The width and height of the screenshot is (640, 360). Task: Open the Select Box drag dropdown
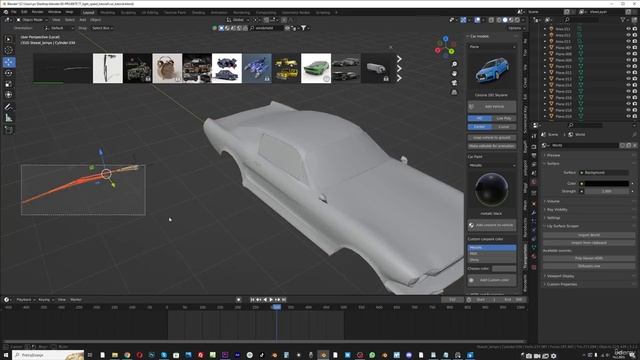click(x=102, y=28)
